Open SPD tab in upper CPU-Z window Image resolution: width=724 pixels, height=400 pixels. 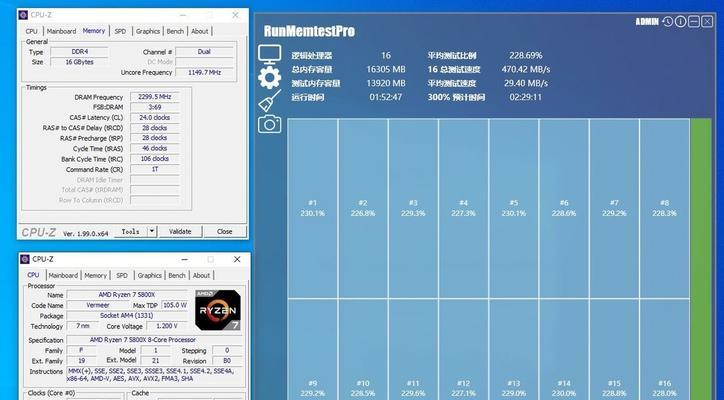120,31
